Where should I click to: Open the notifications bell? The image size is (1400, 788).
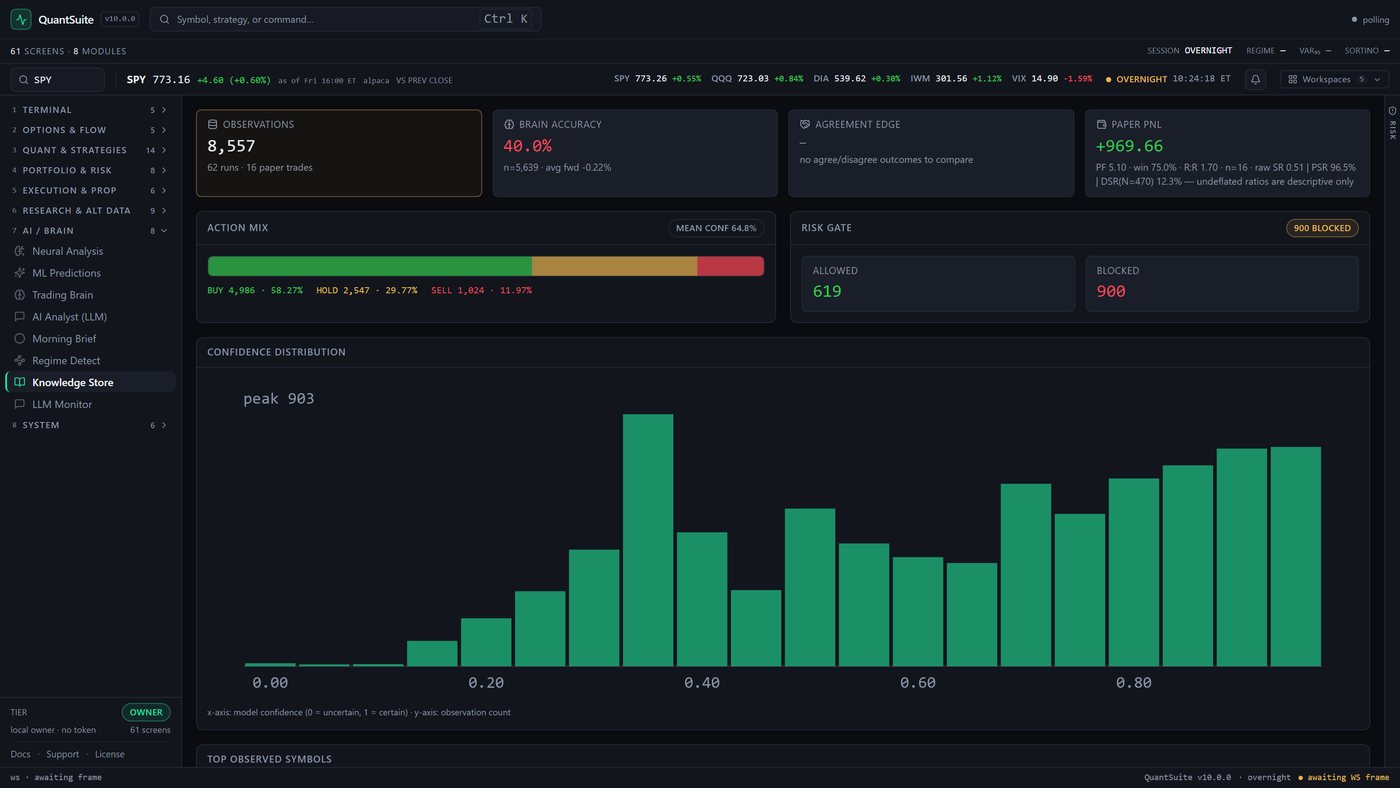1256,79
